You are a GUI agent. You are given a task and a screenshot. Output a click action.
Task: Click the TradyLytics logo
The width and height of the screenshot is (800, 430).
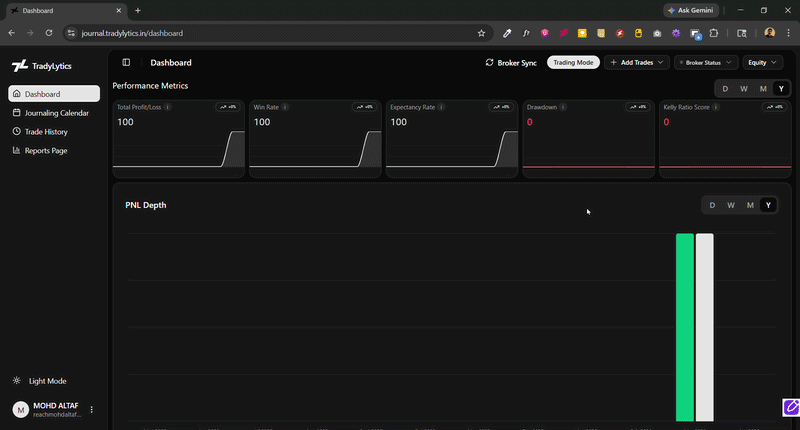(19, 66)
